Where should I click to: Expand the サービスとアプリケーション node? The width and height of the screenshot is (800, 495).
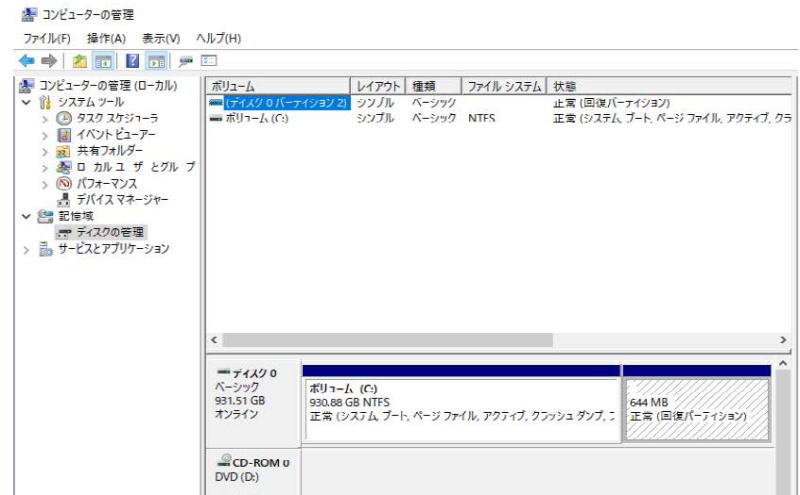(27, 249)
